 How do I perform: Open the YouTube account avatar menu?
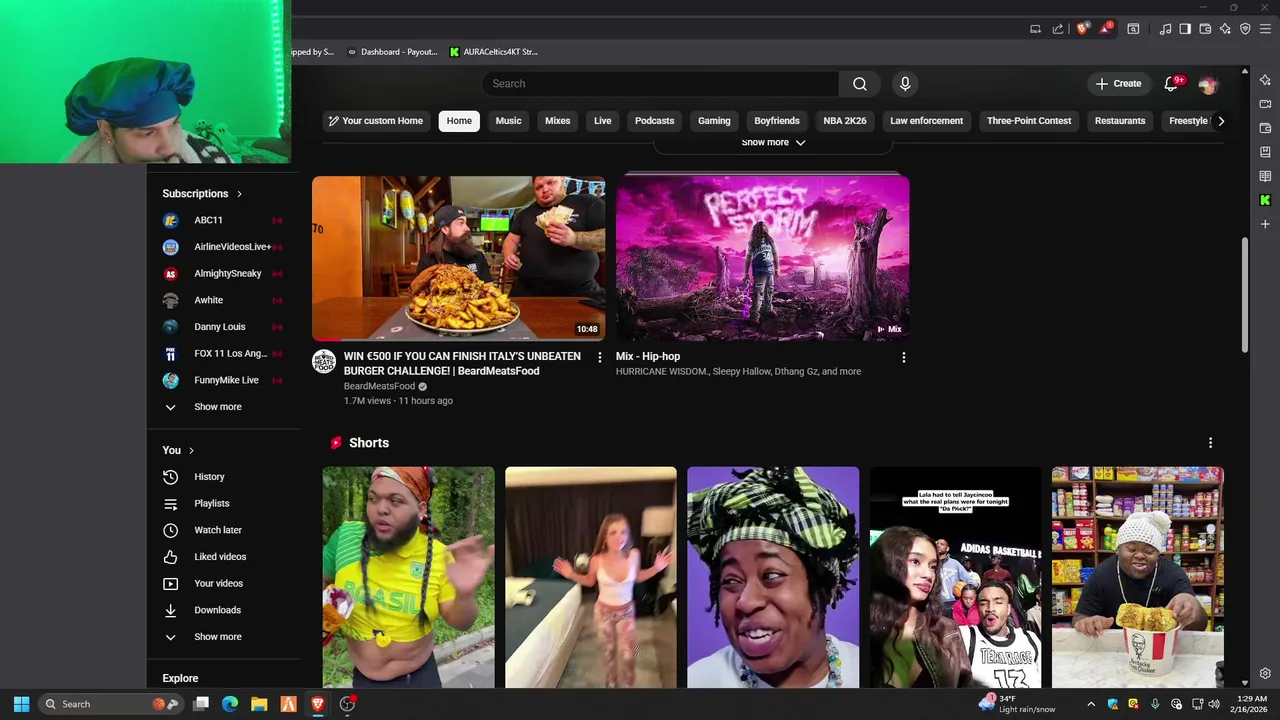coord(1208,84)
